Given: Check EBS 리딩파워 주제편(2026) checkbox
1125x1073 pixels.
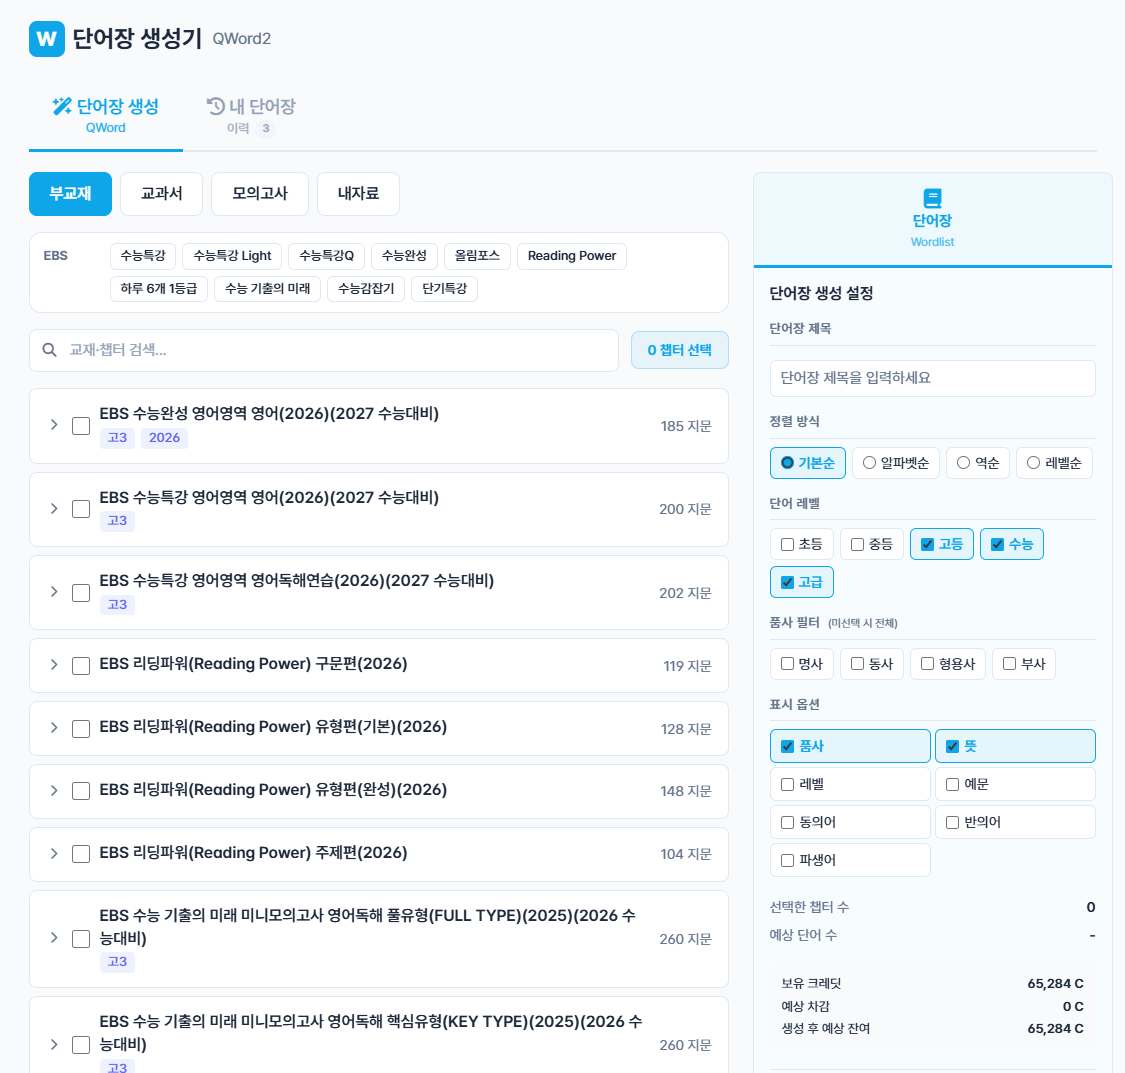Looking at the screenshot, I should pyautogui.click(x=81, y=854).
